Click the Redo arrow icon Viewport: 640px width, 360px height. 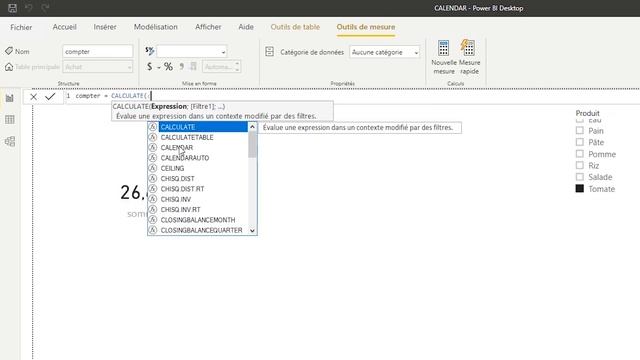pyautogui.click(x=45, y=8)
